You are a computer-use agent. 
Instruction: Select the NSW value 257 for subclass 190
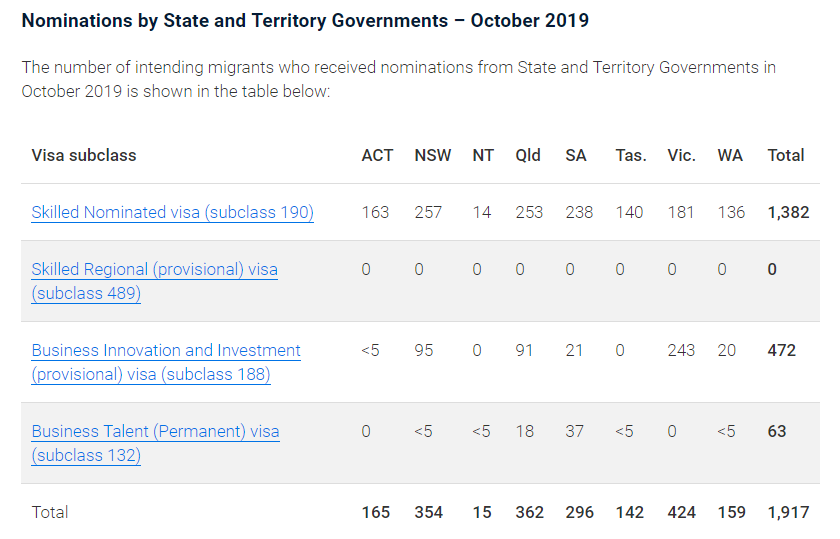(428, 212)
